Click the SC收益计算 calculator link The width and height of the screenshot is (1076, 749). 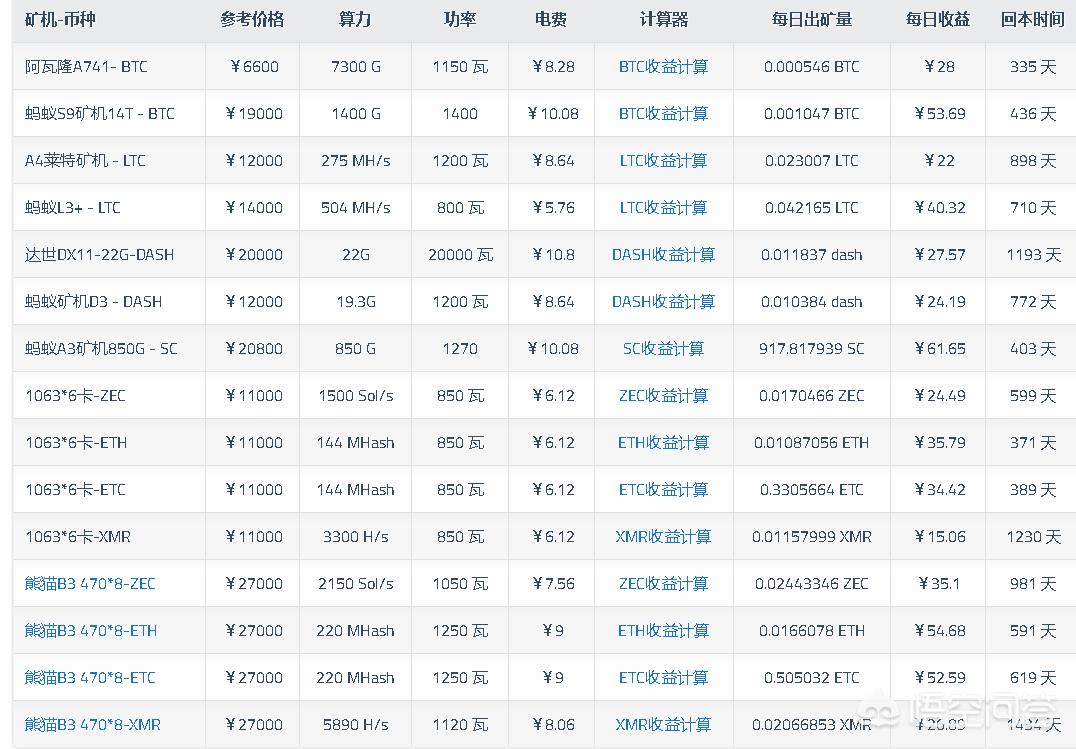coord(663,349)
